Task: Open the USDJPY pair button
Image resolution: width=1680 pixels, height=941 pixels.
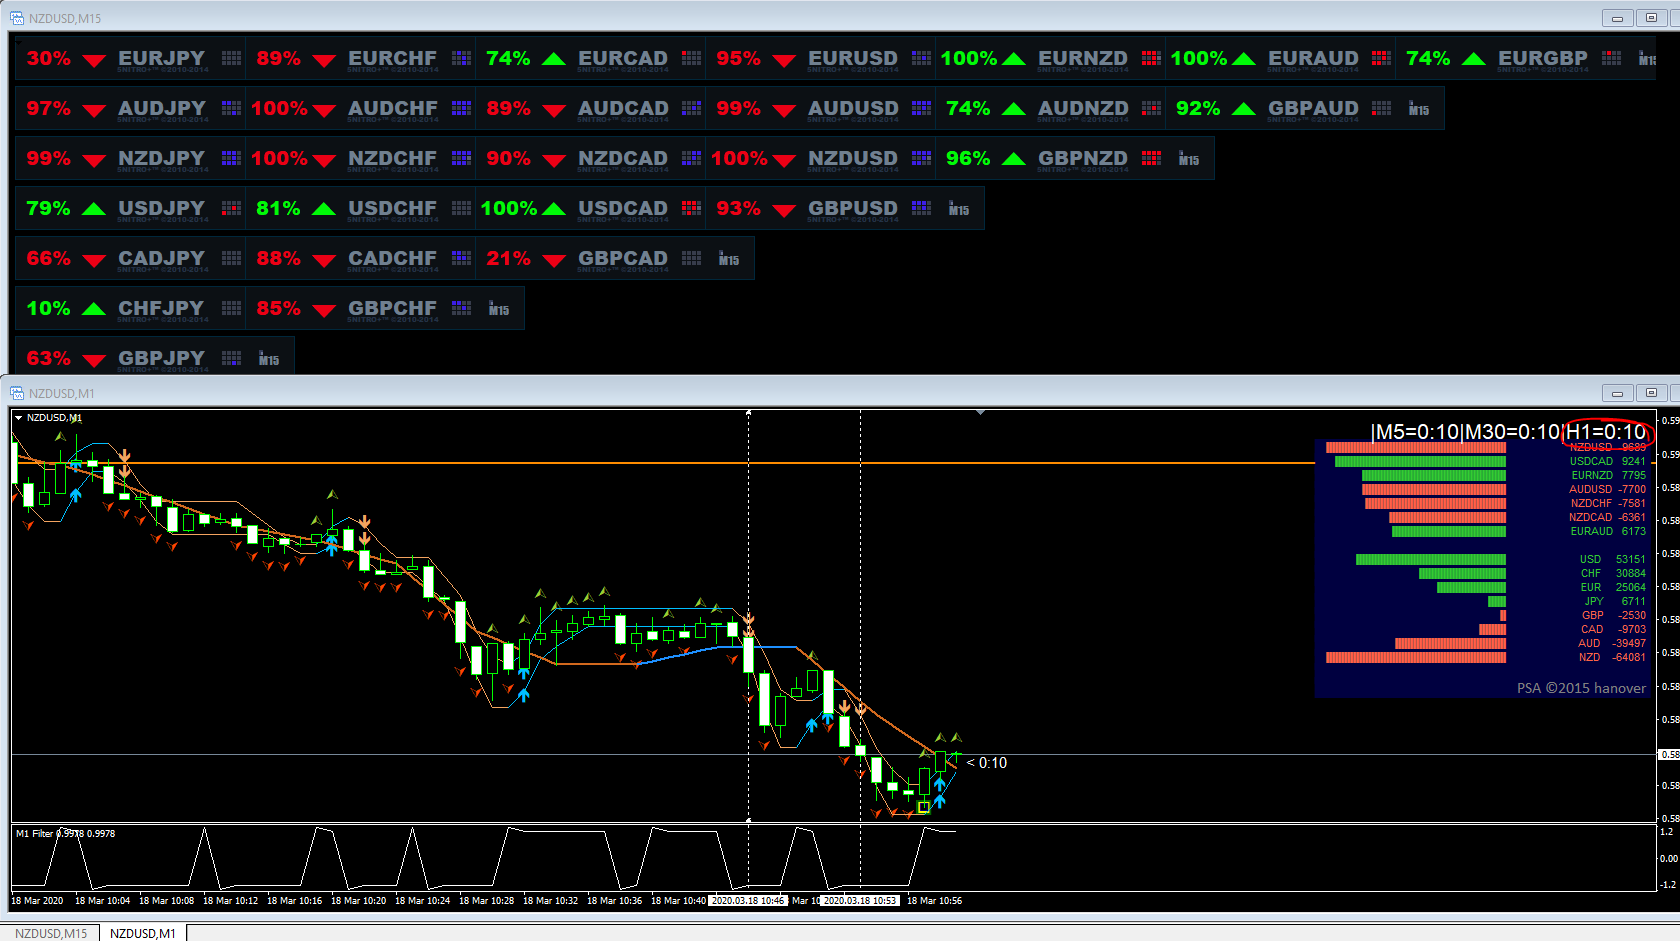Action: [161, 208]
